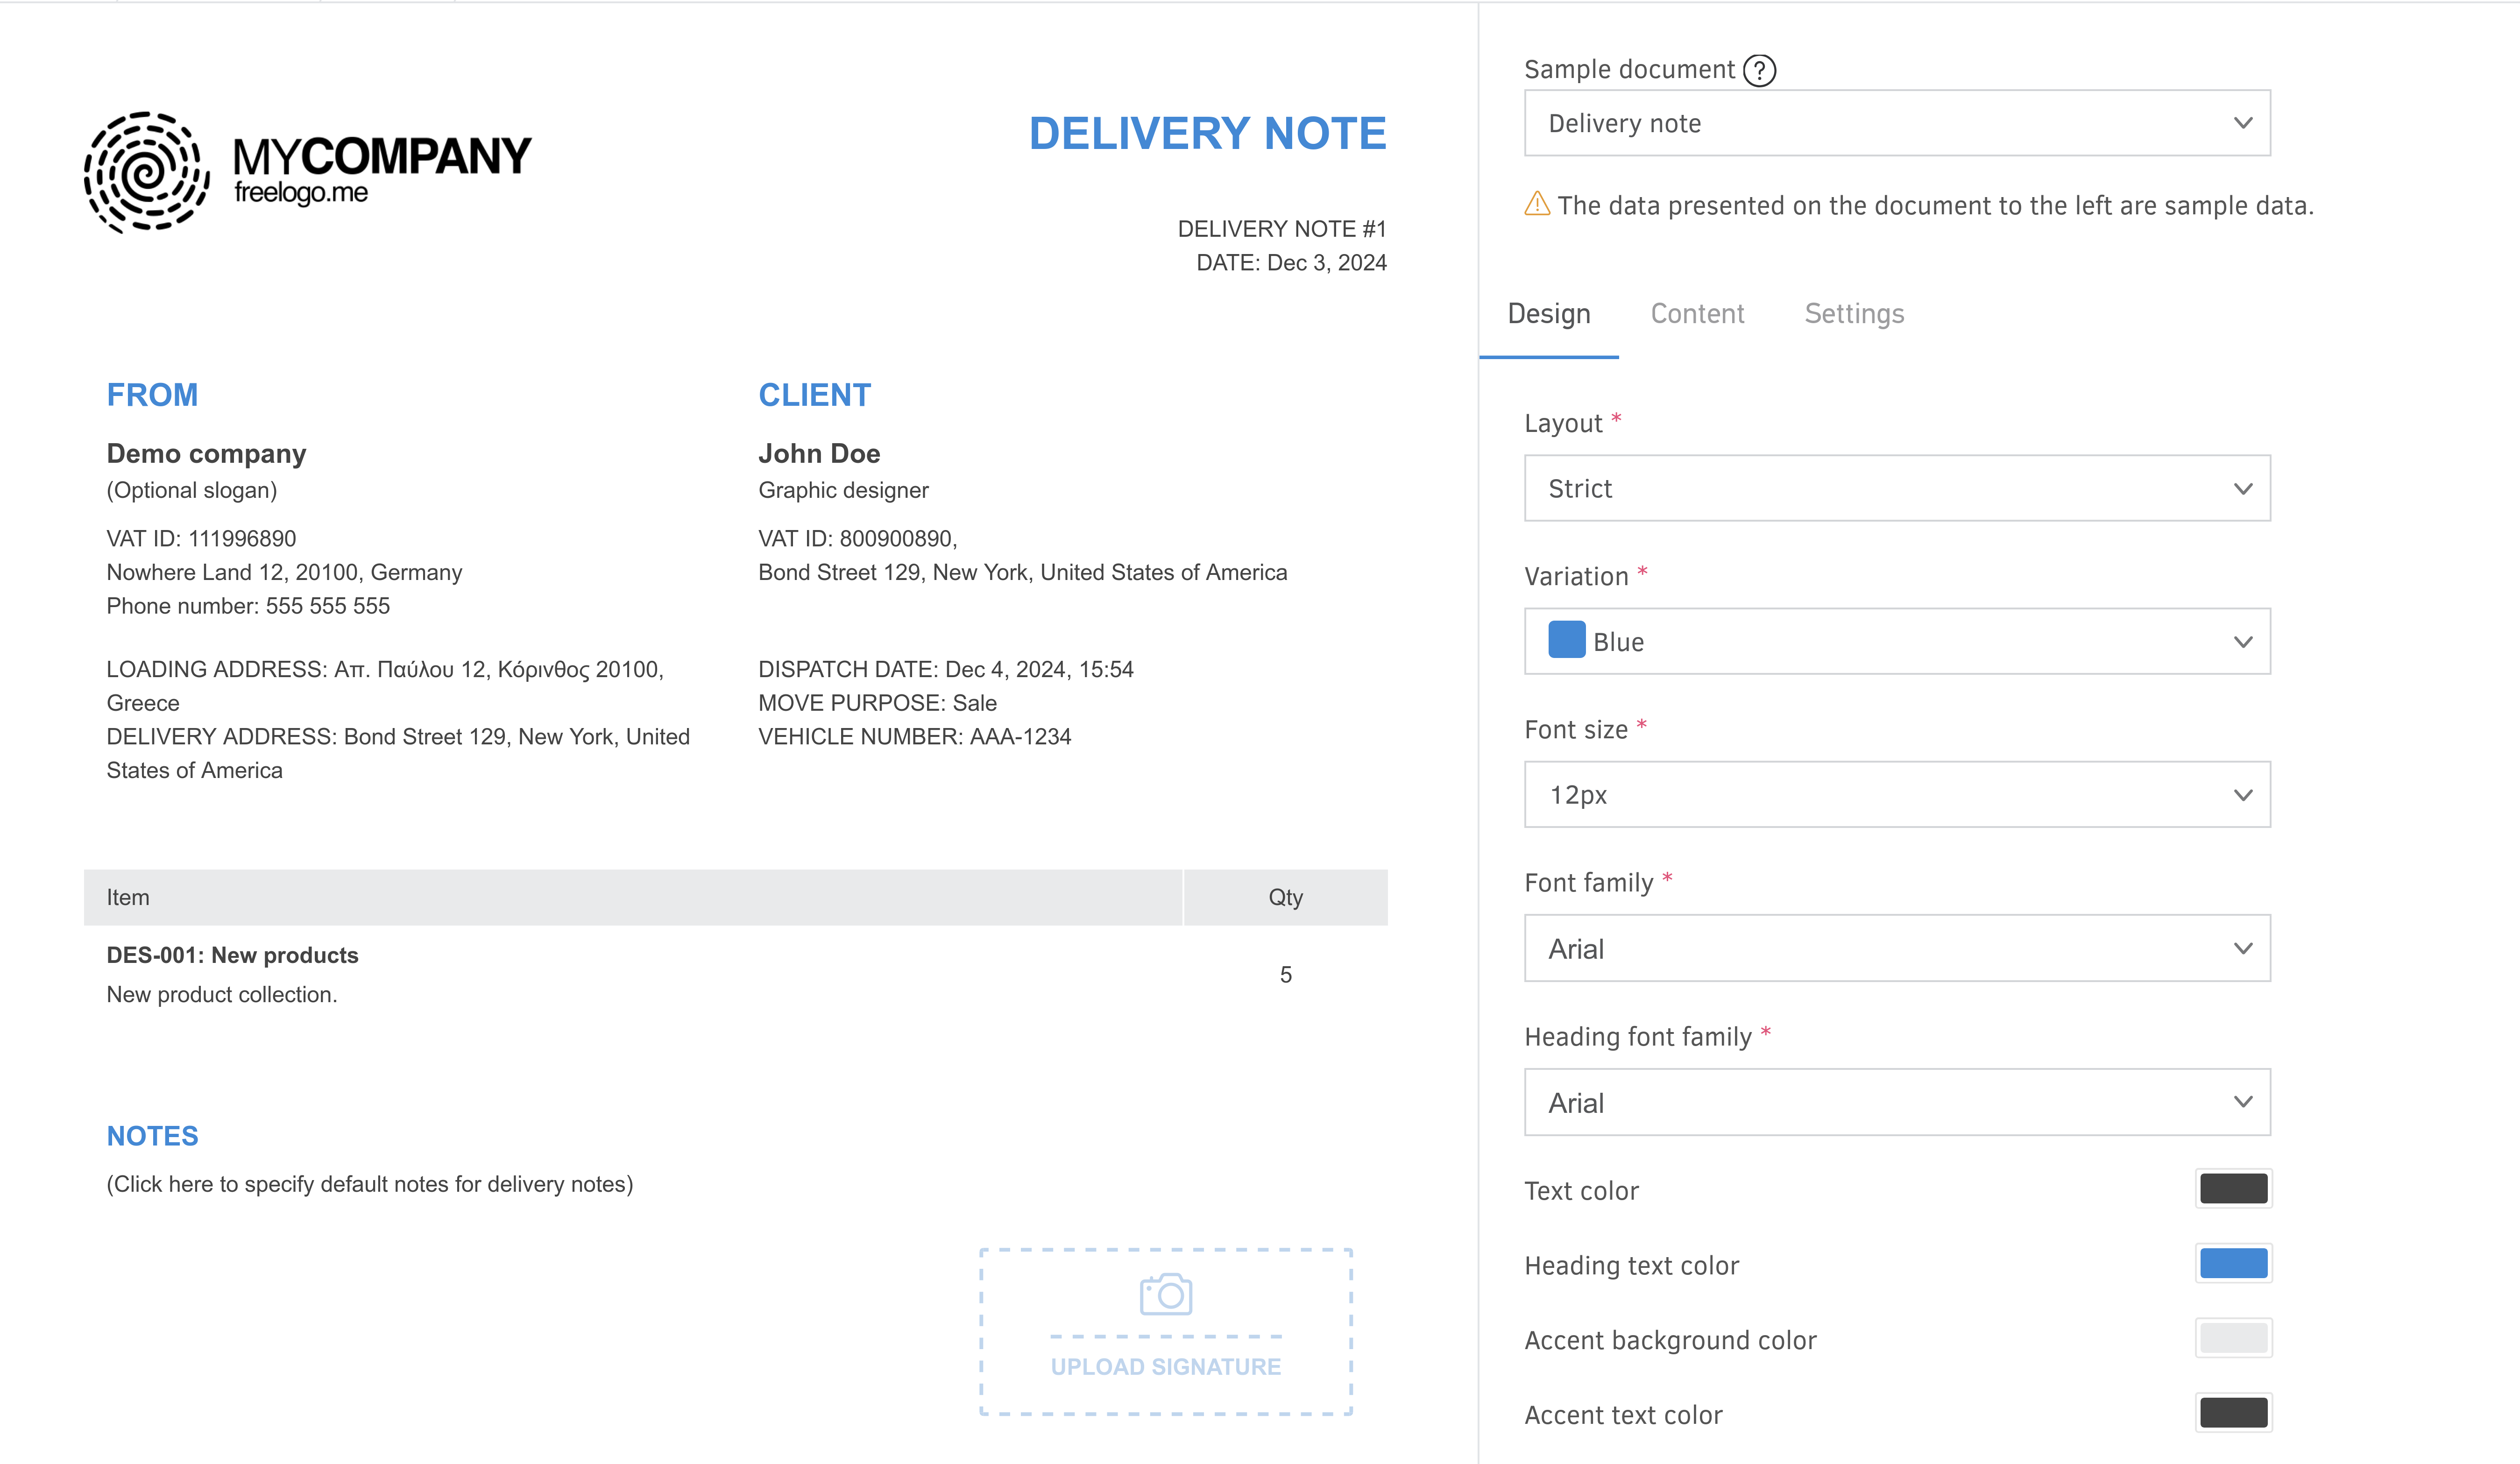Click VAT ID: 800900890 line
2520x1464 pixels.
coord(858,539)
